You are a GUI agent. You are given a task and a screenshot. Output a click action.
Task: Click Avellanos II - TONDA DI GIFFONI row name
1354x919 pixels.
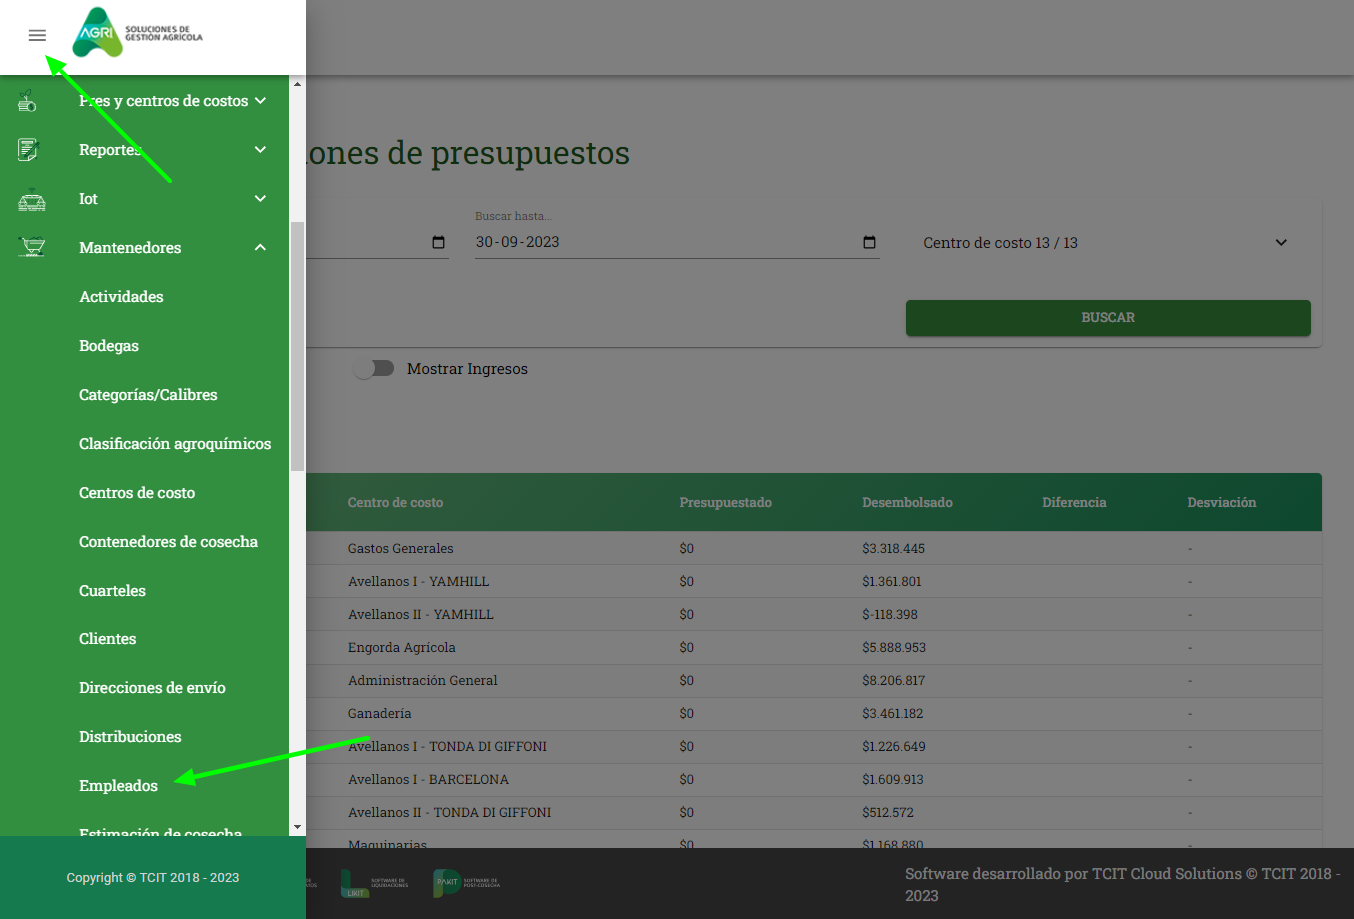point(449,813)
